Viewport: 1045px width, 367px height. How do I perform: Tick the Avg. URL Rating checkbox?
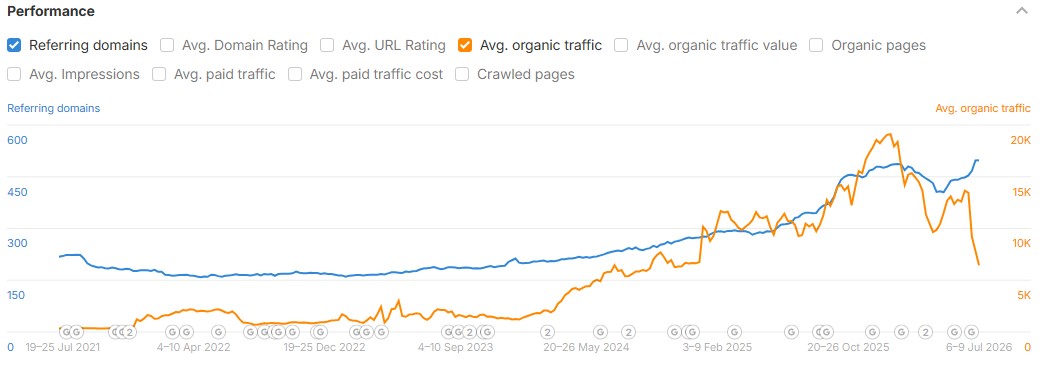coord(327,45)
